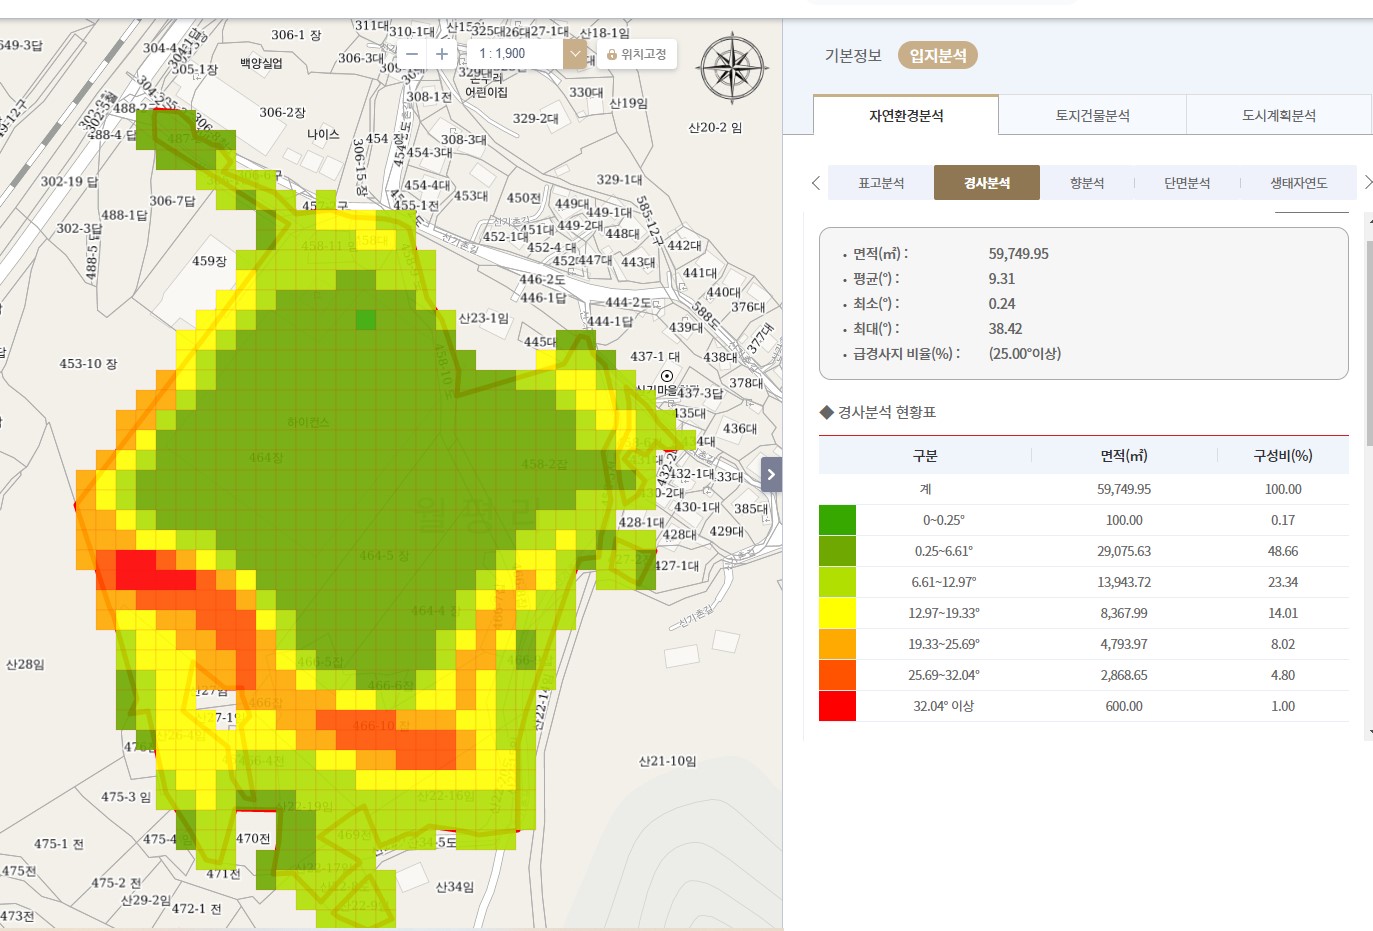Click the 453-10 장 parcel label
Viewport: 1373px width, 931px height.
pyautogui.click(x=88, y=363)
